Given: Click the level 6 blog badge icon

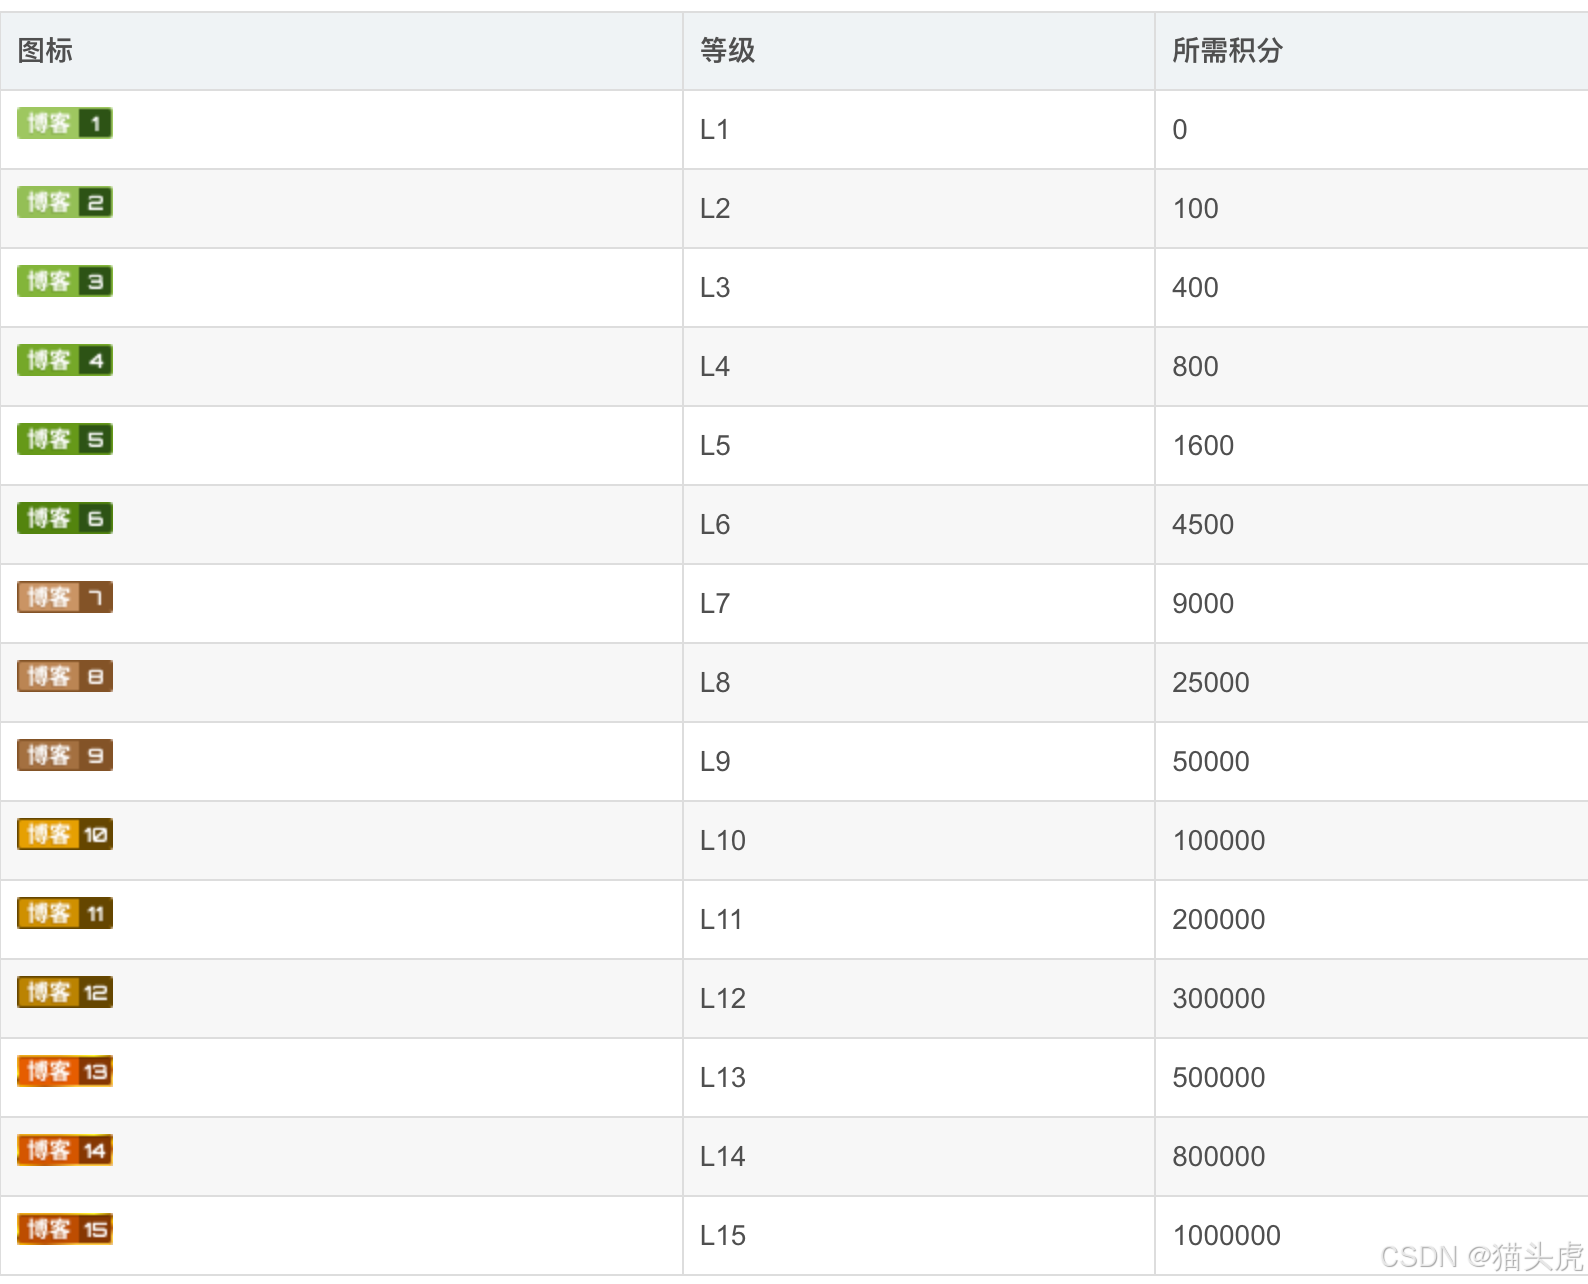Looking at the screenshot, I should pyautogui.click(x=65, y=518).
